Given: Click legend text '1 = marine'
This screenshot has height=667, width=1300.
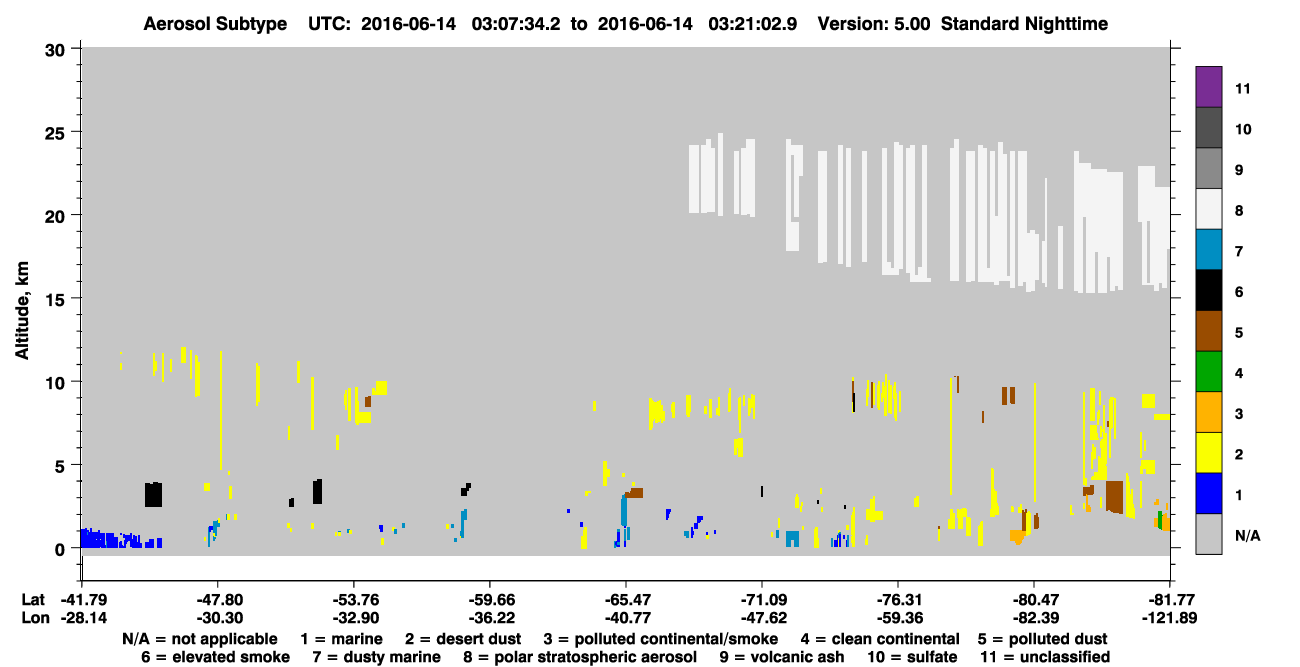Looking at the screenshot, I should pyautogui.click(x=341, y=639).
